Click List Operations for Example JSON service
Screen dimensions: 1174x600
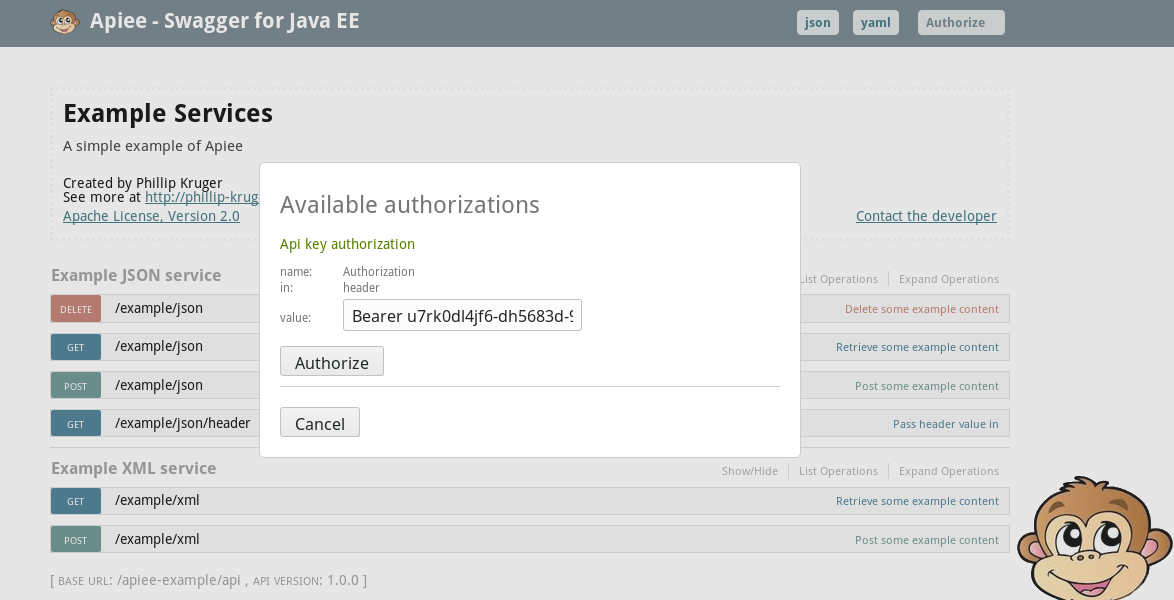838,279
